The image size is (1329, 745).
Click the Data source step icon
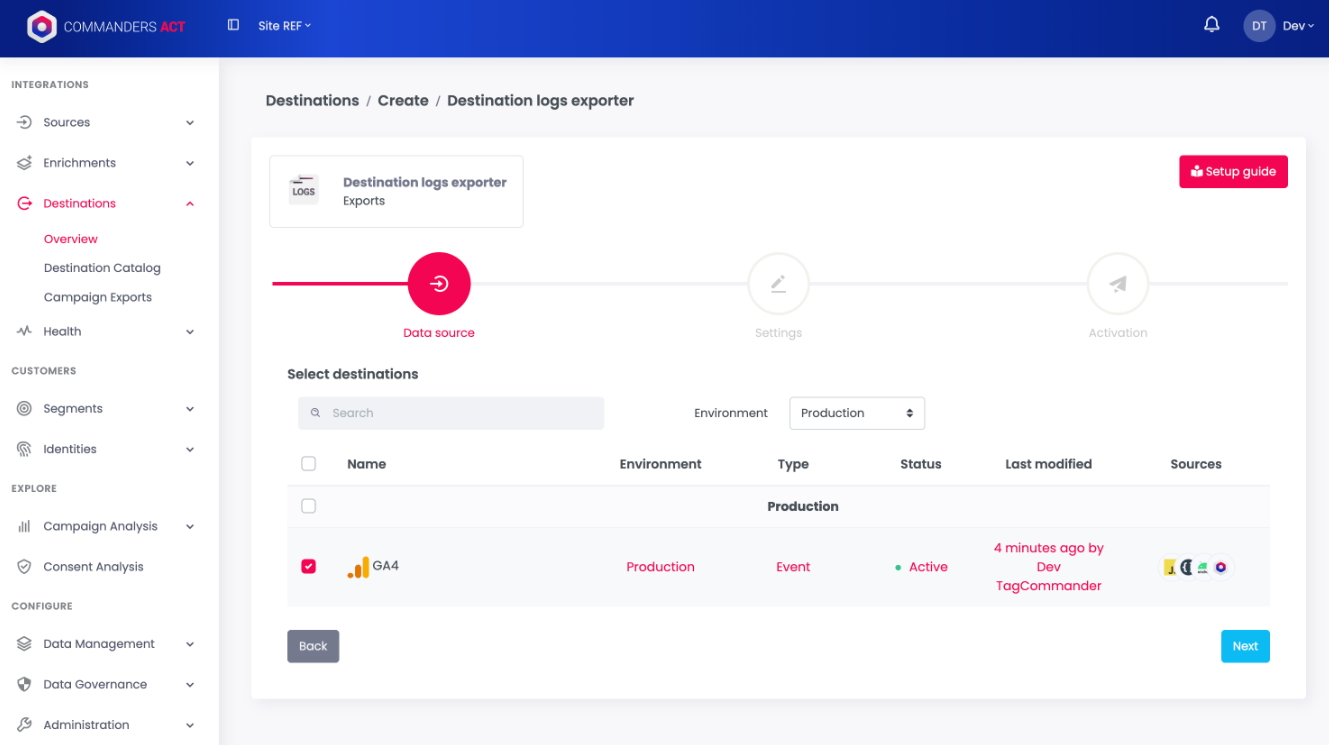point(439,284)
